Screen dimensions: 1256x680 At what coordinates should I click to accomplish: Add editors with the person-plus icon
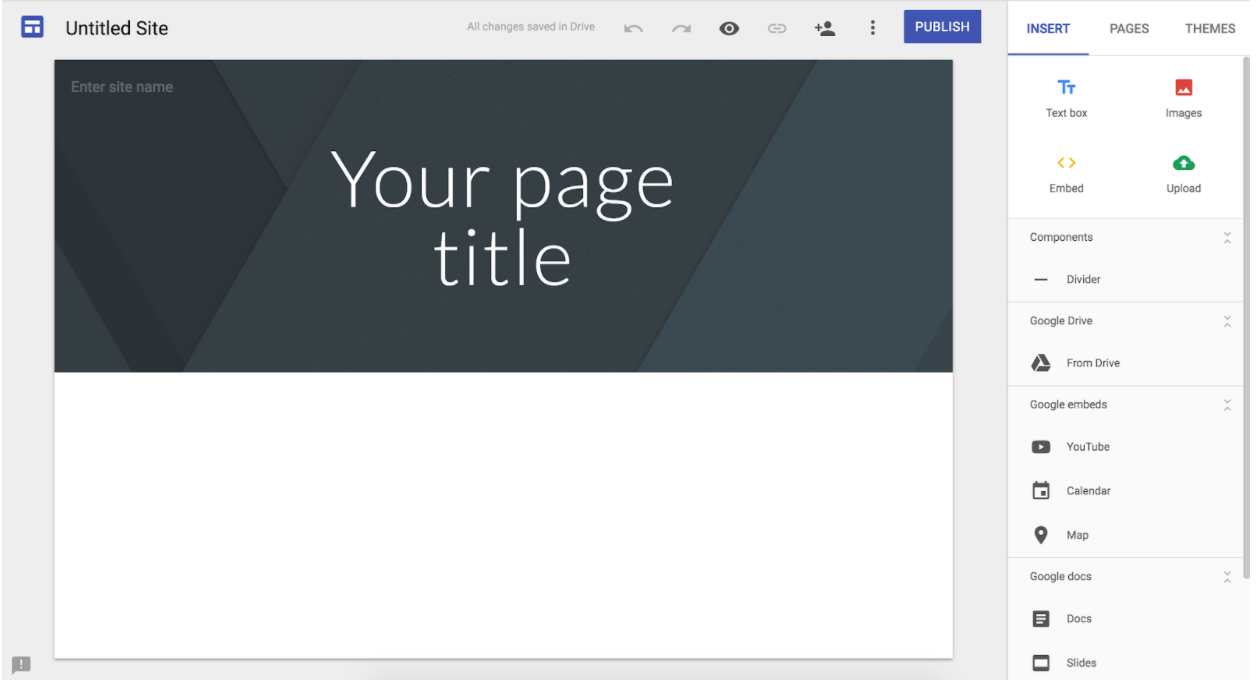point(824,28)
